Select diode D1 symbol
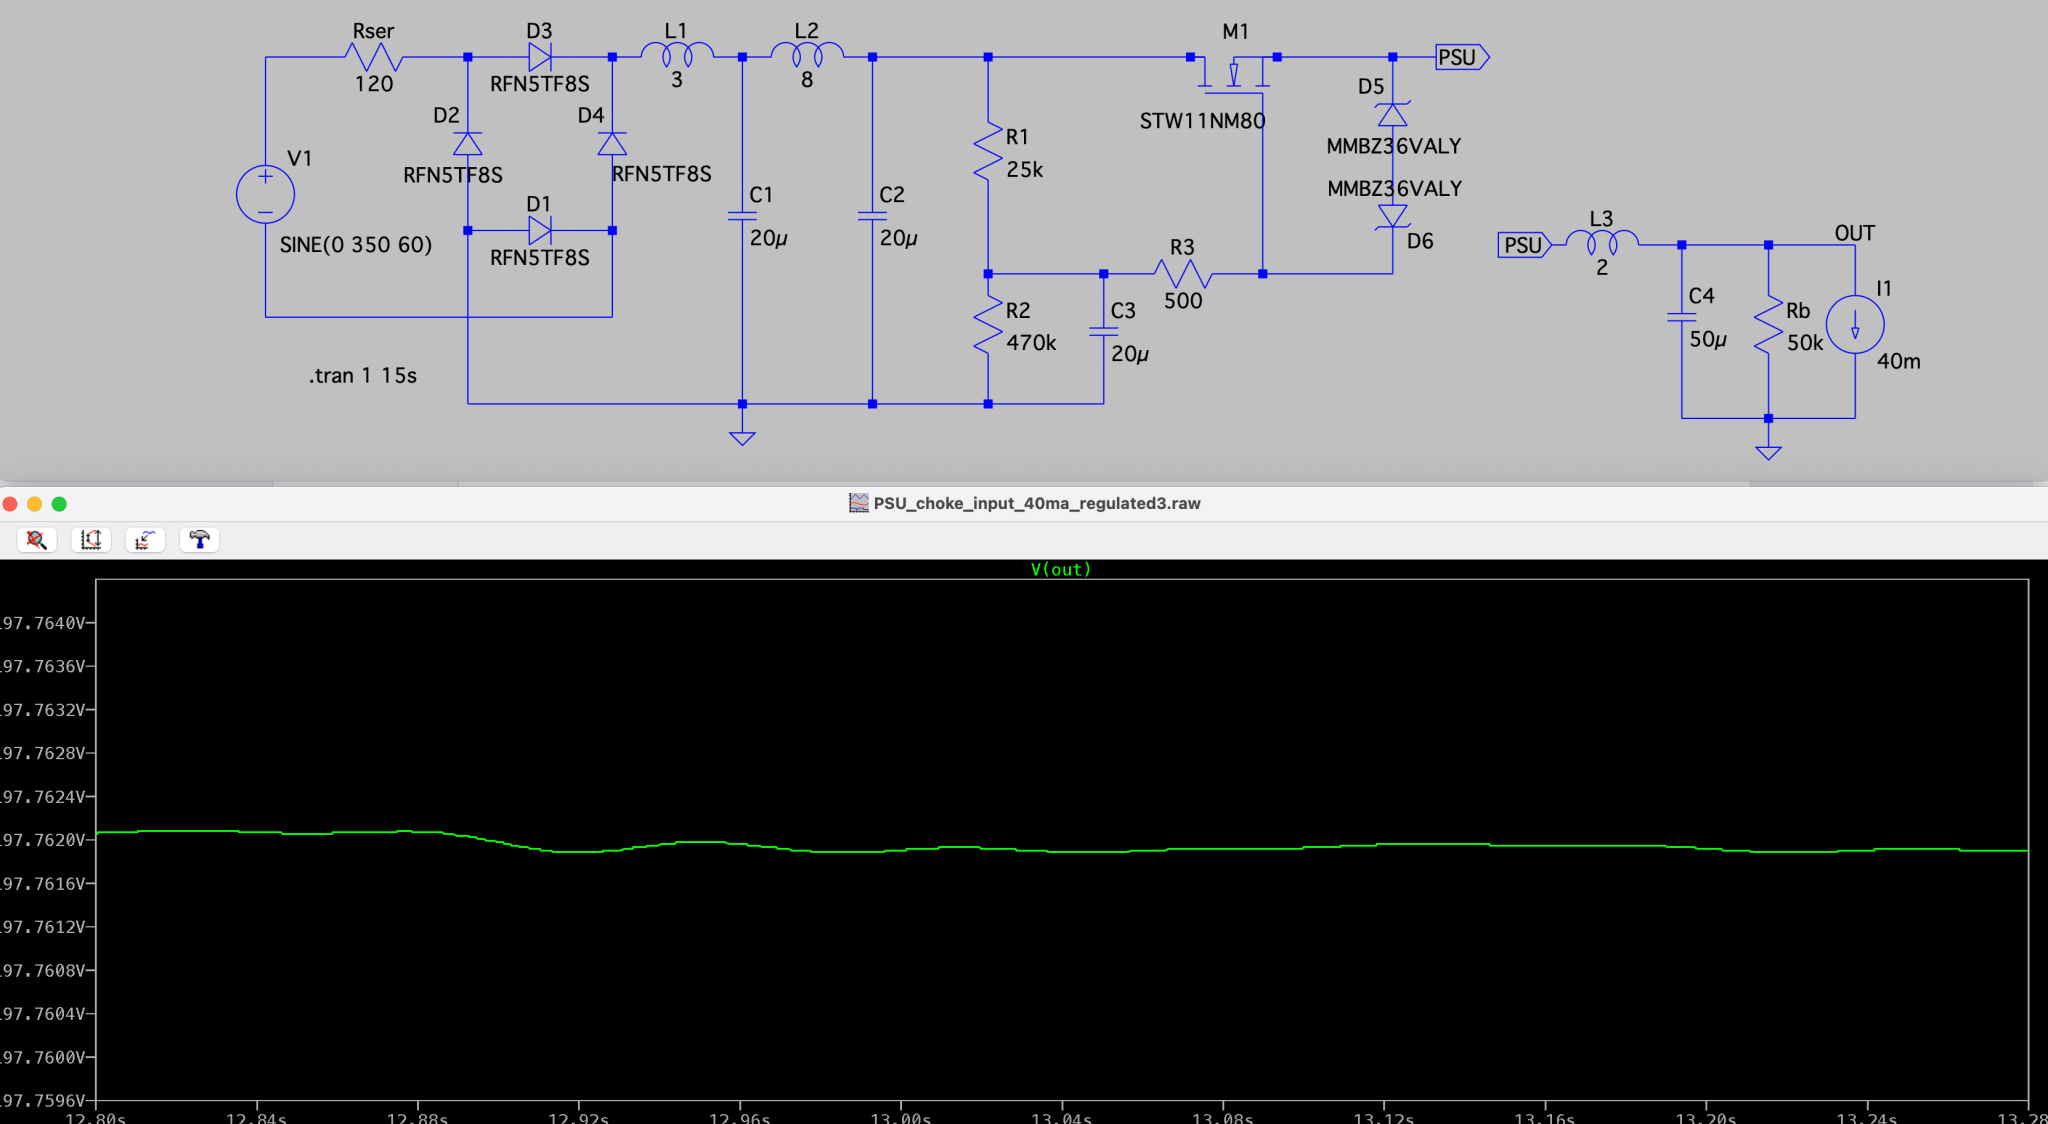The width and height of the screenshot is (2048, 1124). [x=540, y=230]
